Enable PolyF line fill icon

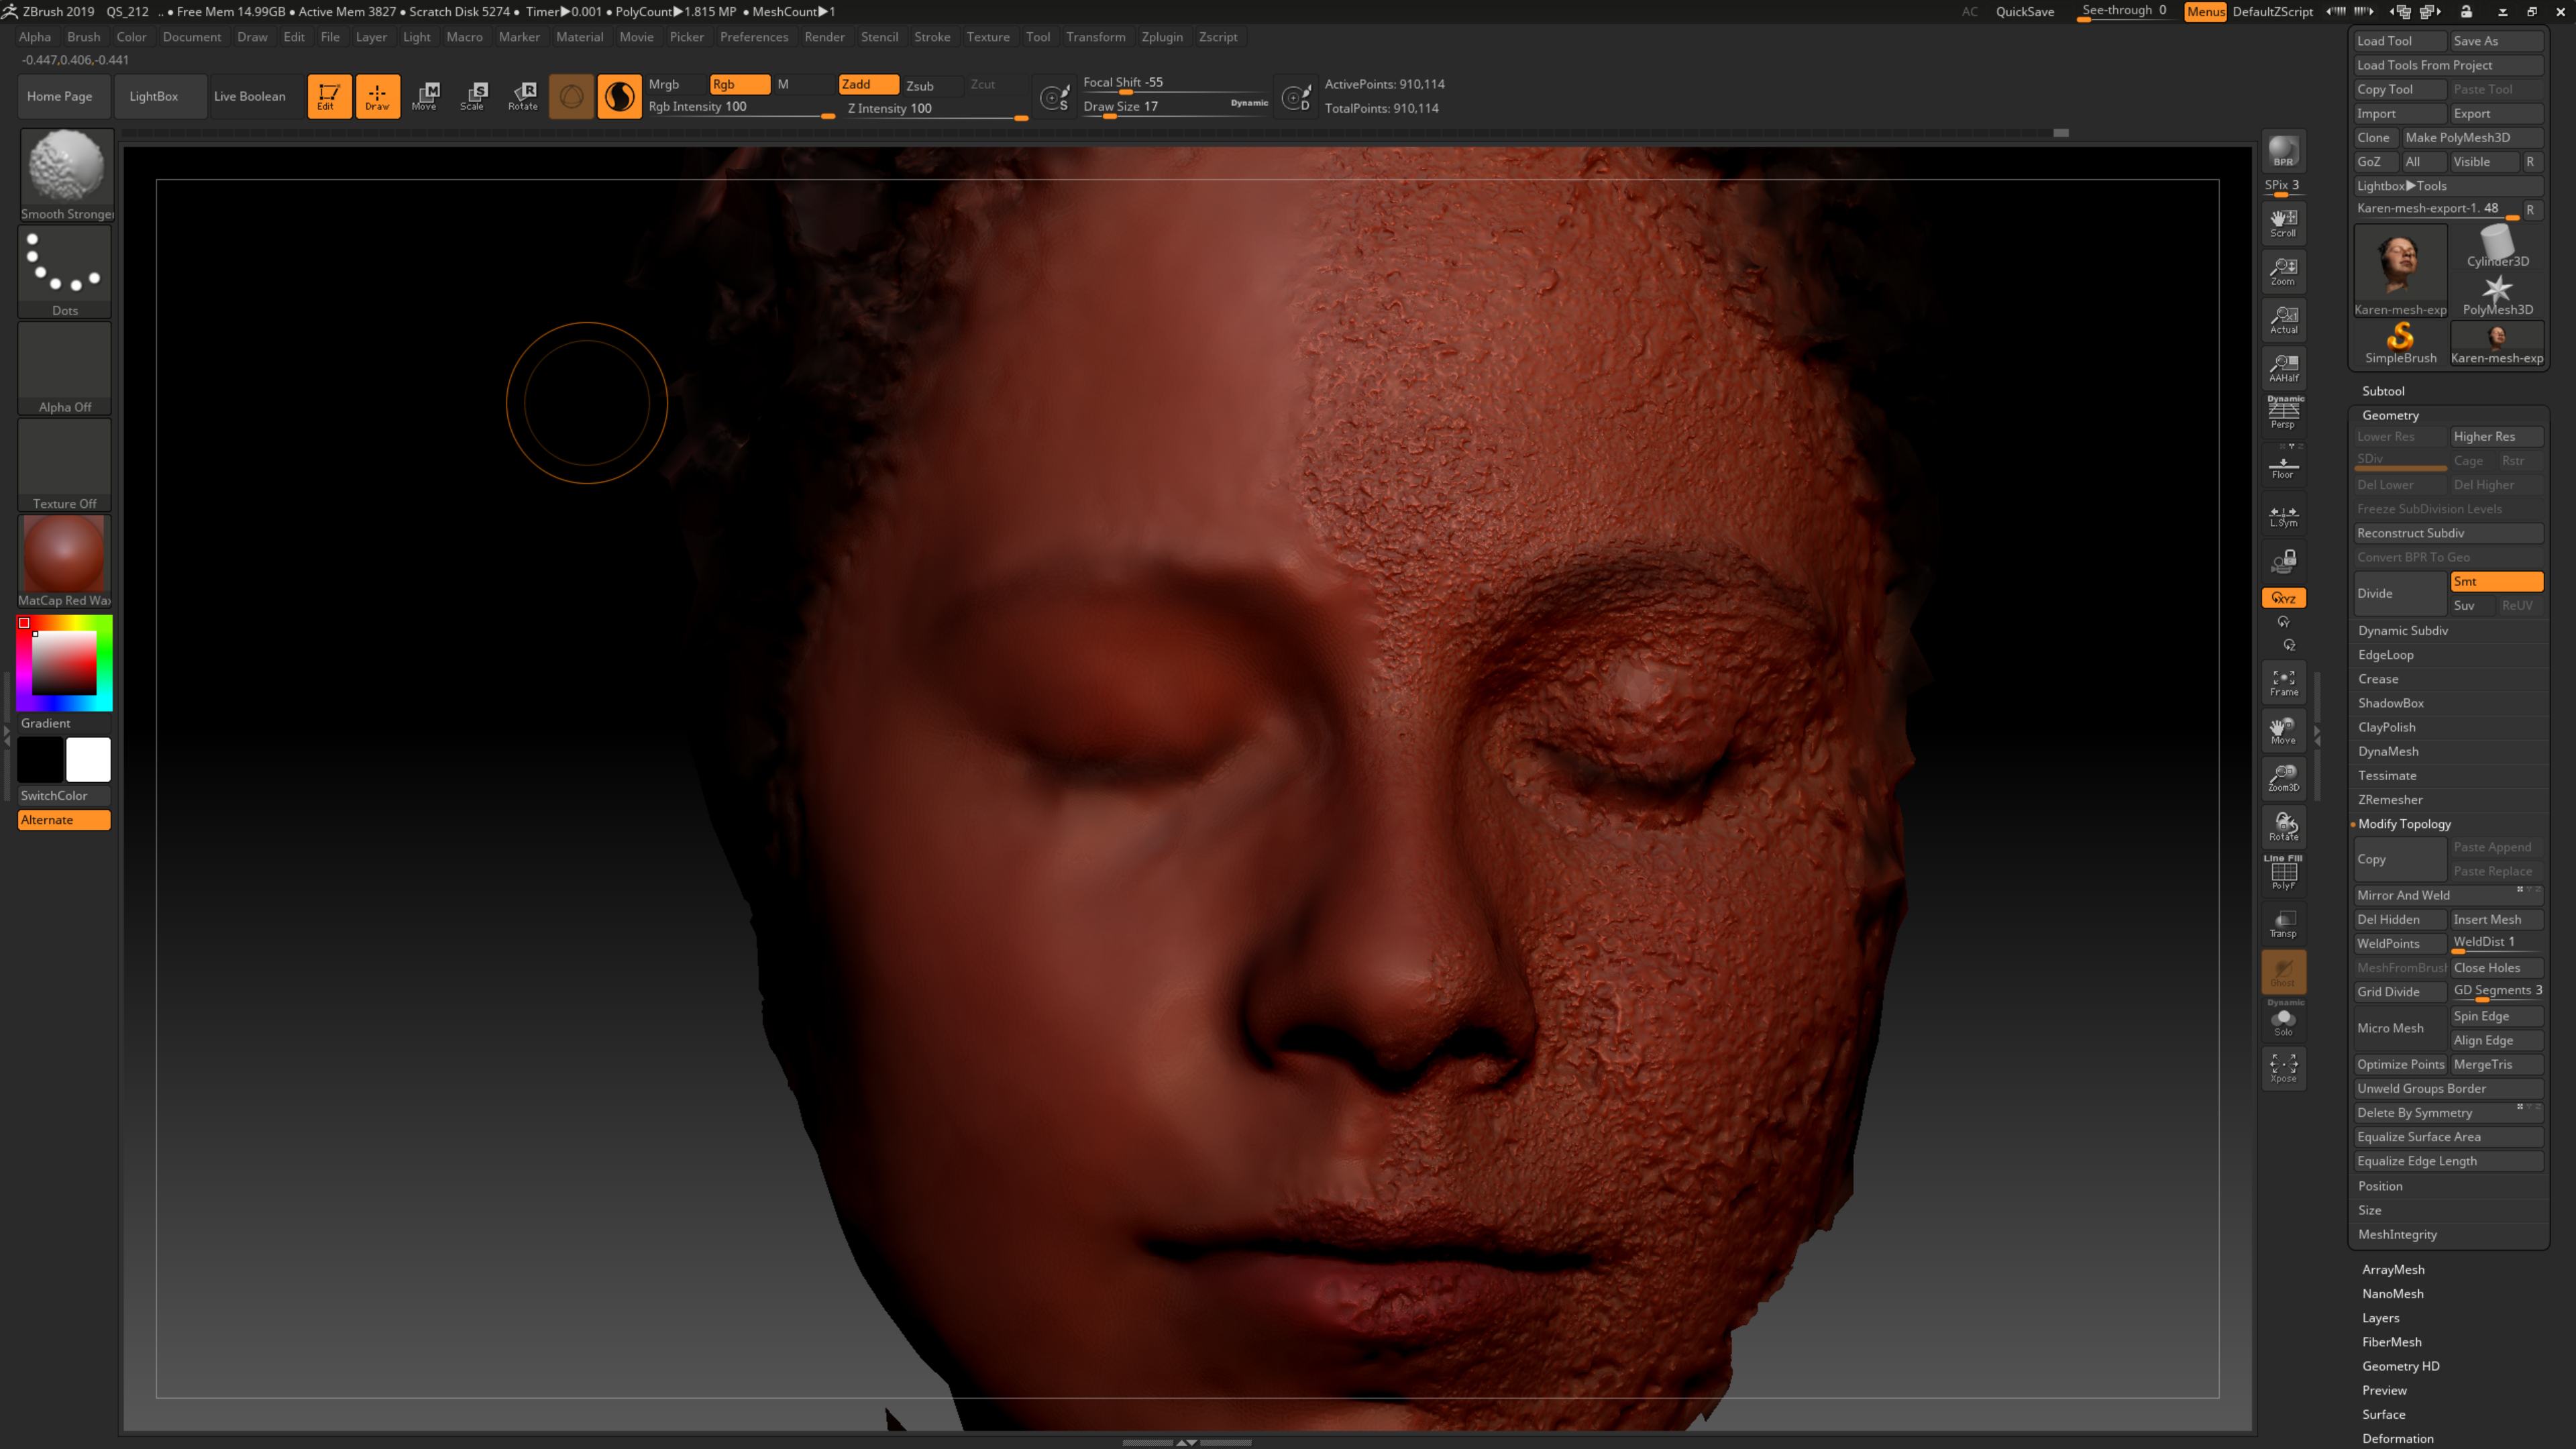click(x=2283, y=873)
